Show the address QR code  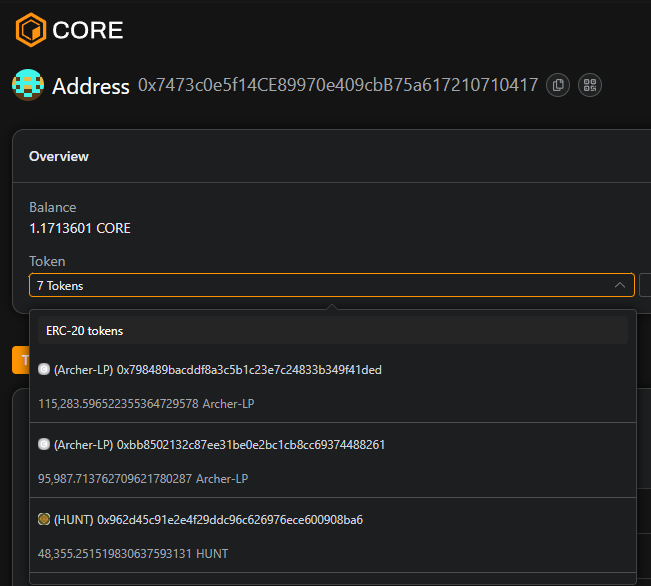(x=590, y=85)
